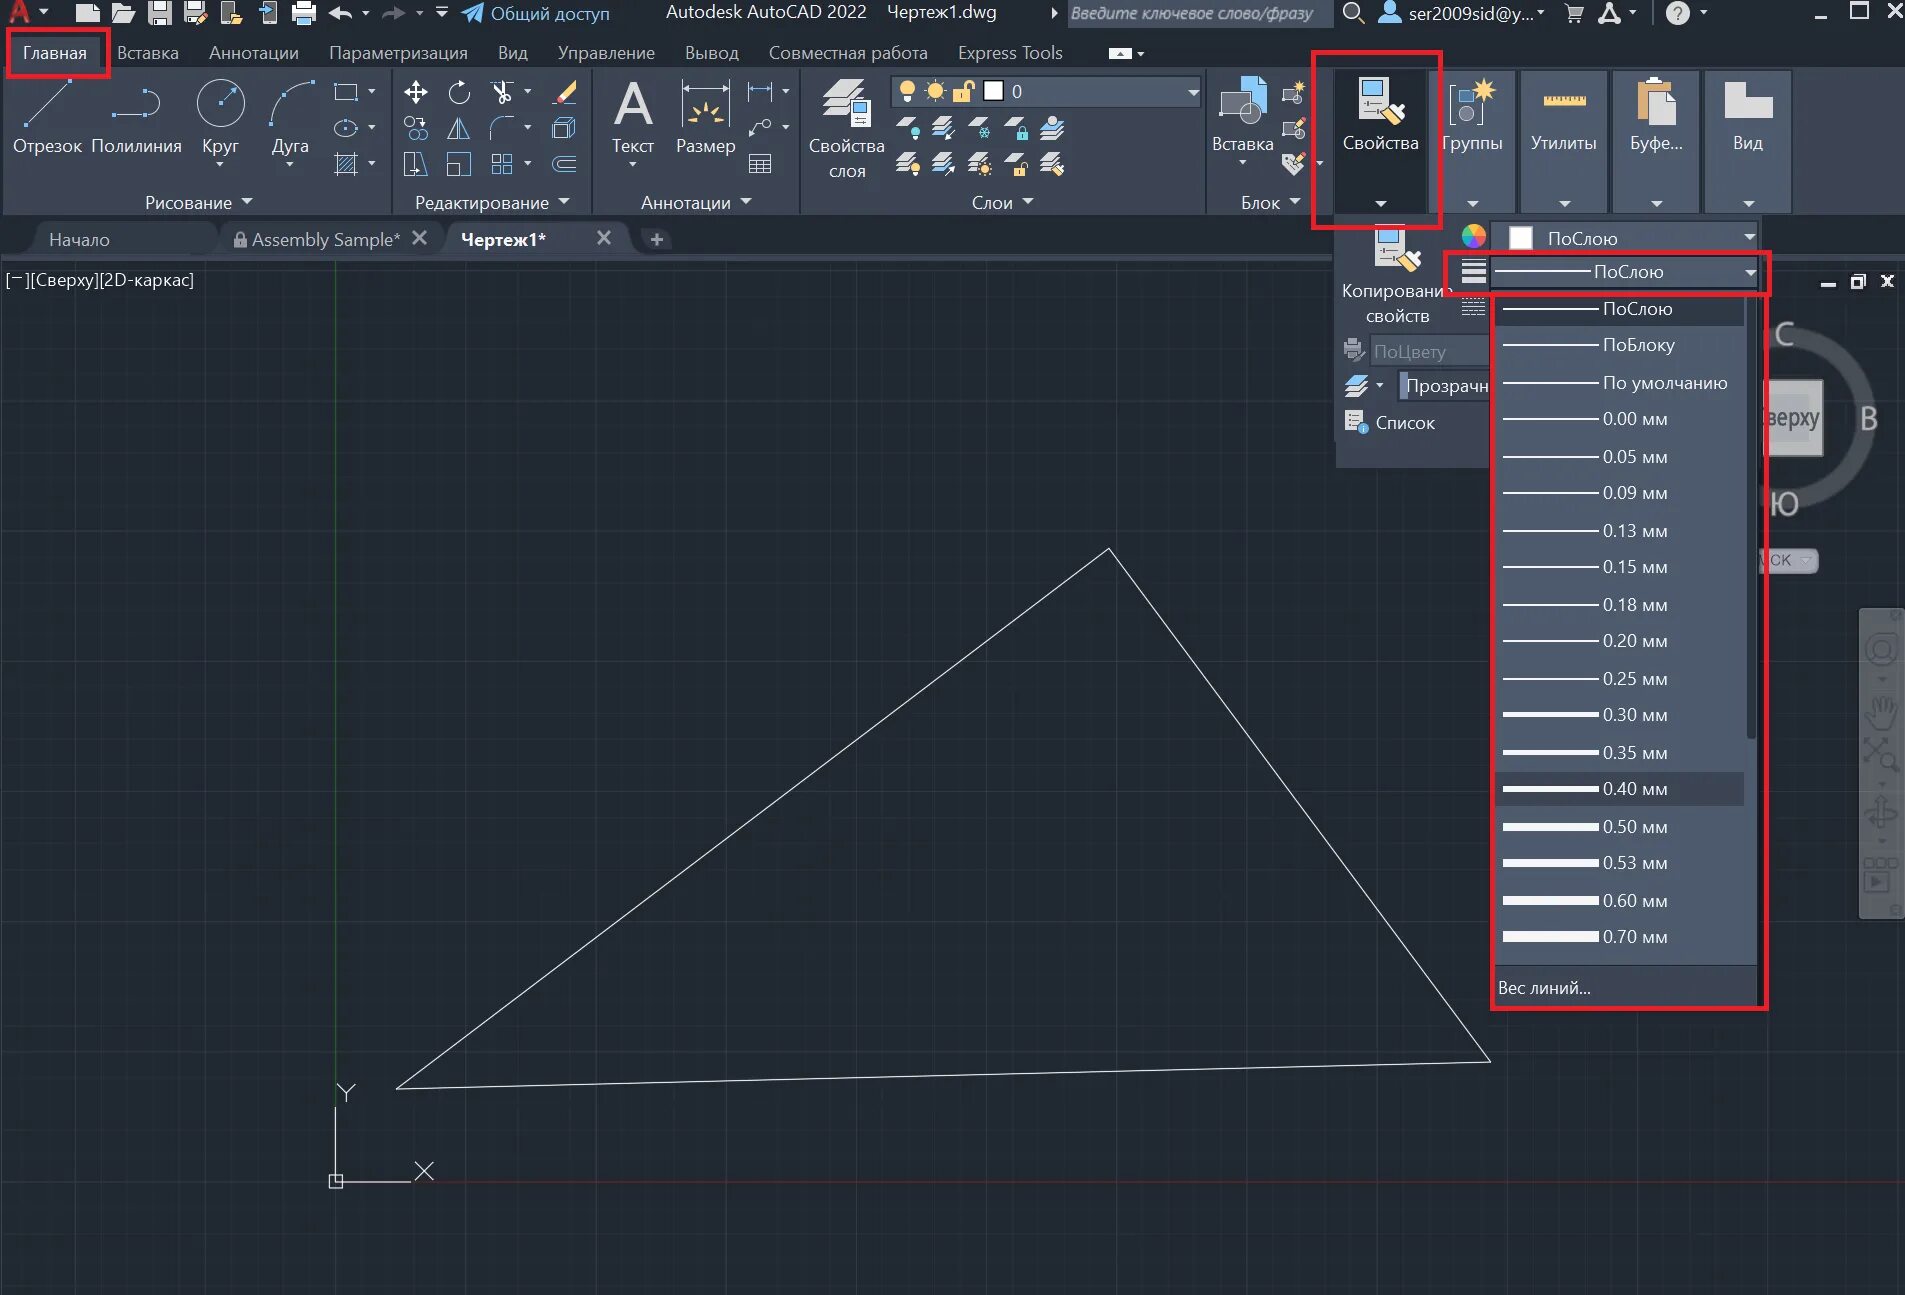This screenshot has height=1295, width=1905.
Task: Click the user account ser2009sid
Action: 1462,13
